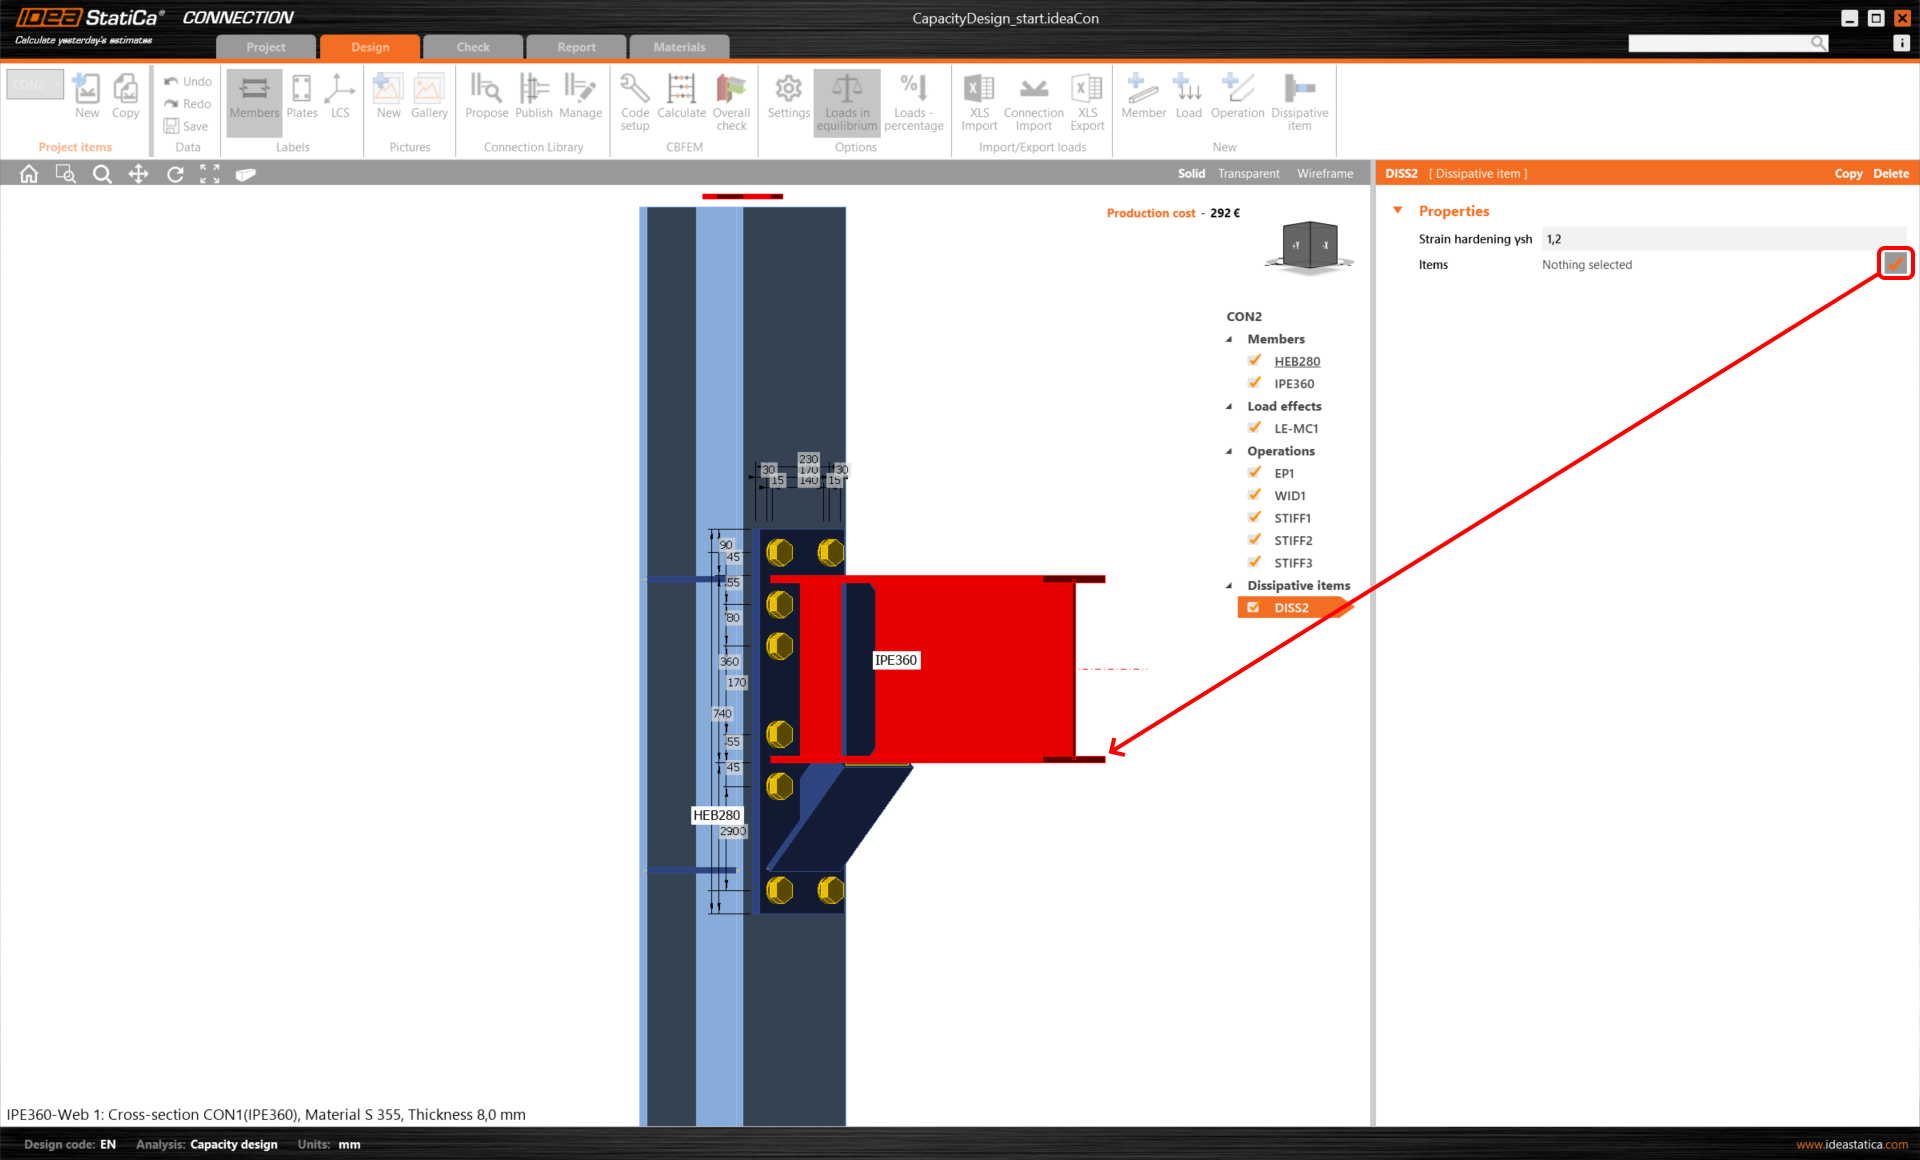This screenshot has height=1160, width=1920.
Task: Tick the Items checkbox in Properties panel
Action: 1894,263
